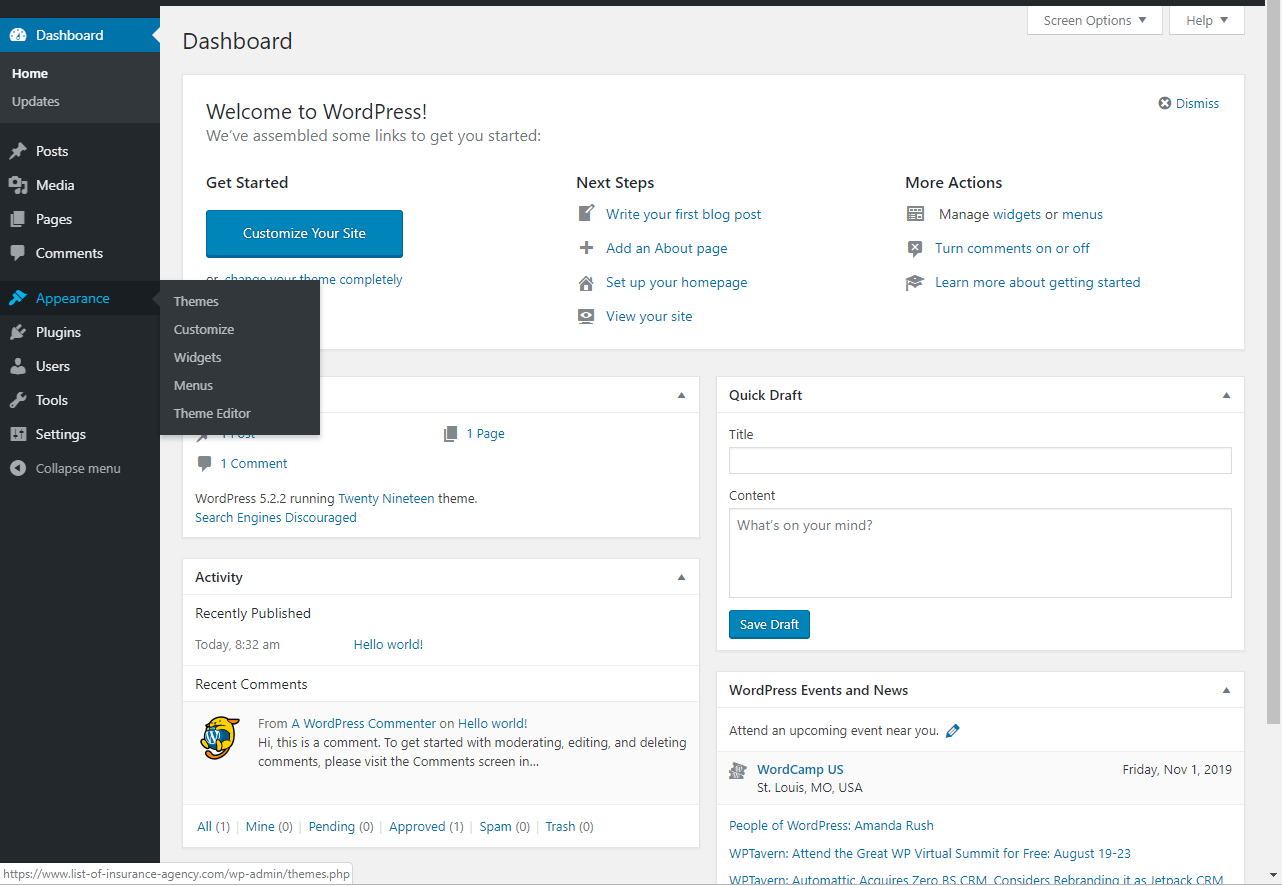Image resolution: width=1282 pixels, height=886 pixels.
Task: Show Spam comments
Action: click(495, 827)
